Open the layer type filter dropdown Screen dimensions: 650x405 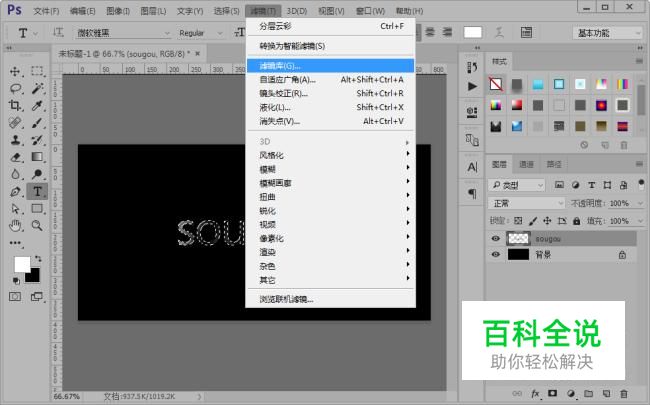[x=517, y=185]
